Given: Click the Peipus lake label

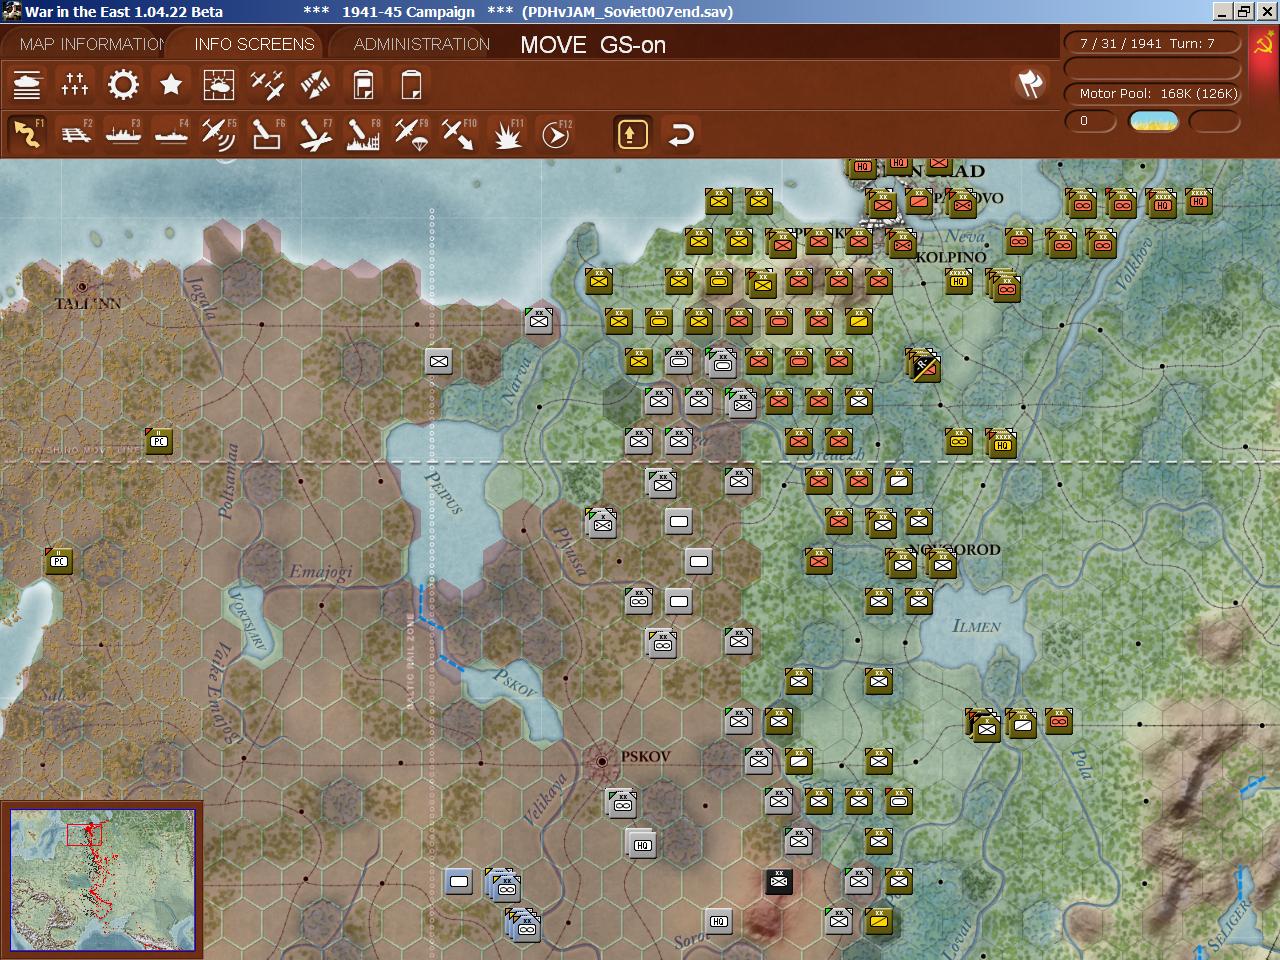Looking at the screenshot, I should point(444,492).
